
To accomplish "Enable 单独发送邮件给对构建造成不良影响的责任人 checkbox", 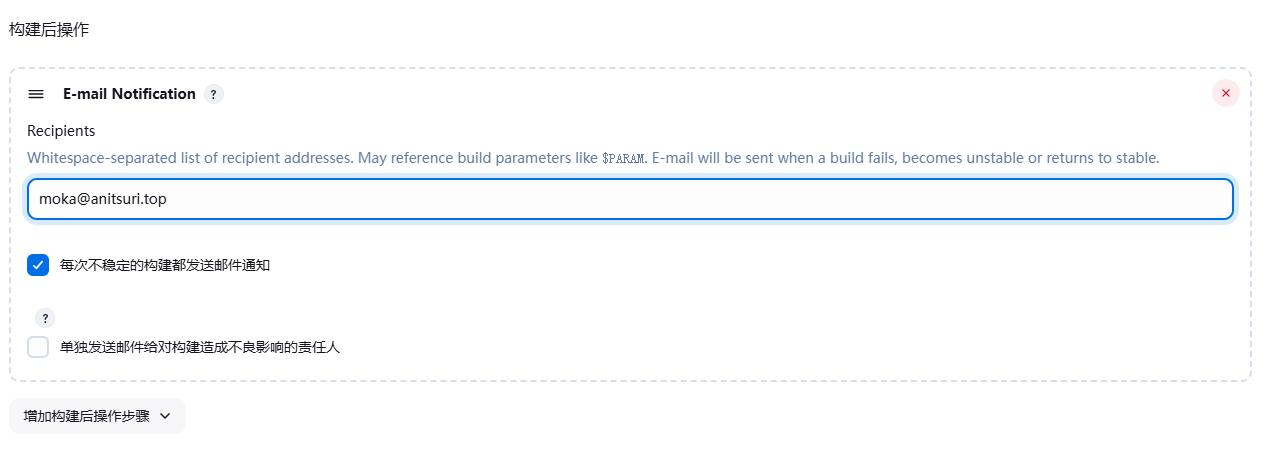I will [38, 347].
